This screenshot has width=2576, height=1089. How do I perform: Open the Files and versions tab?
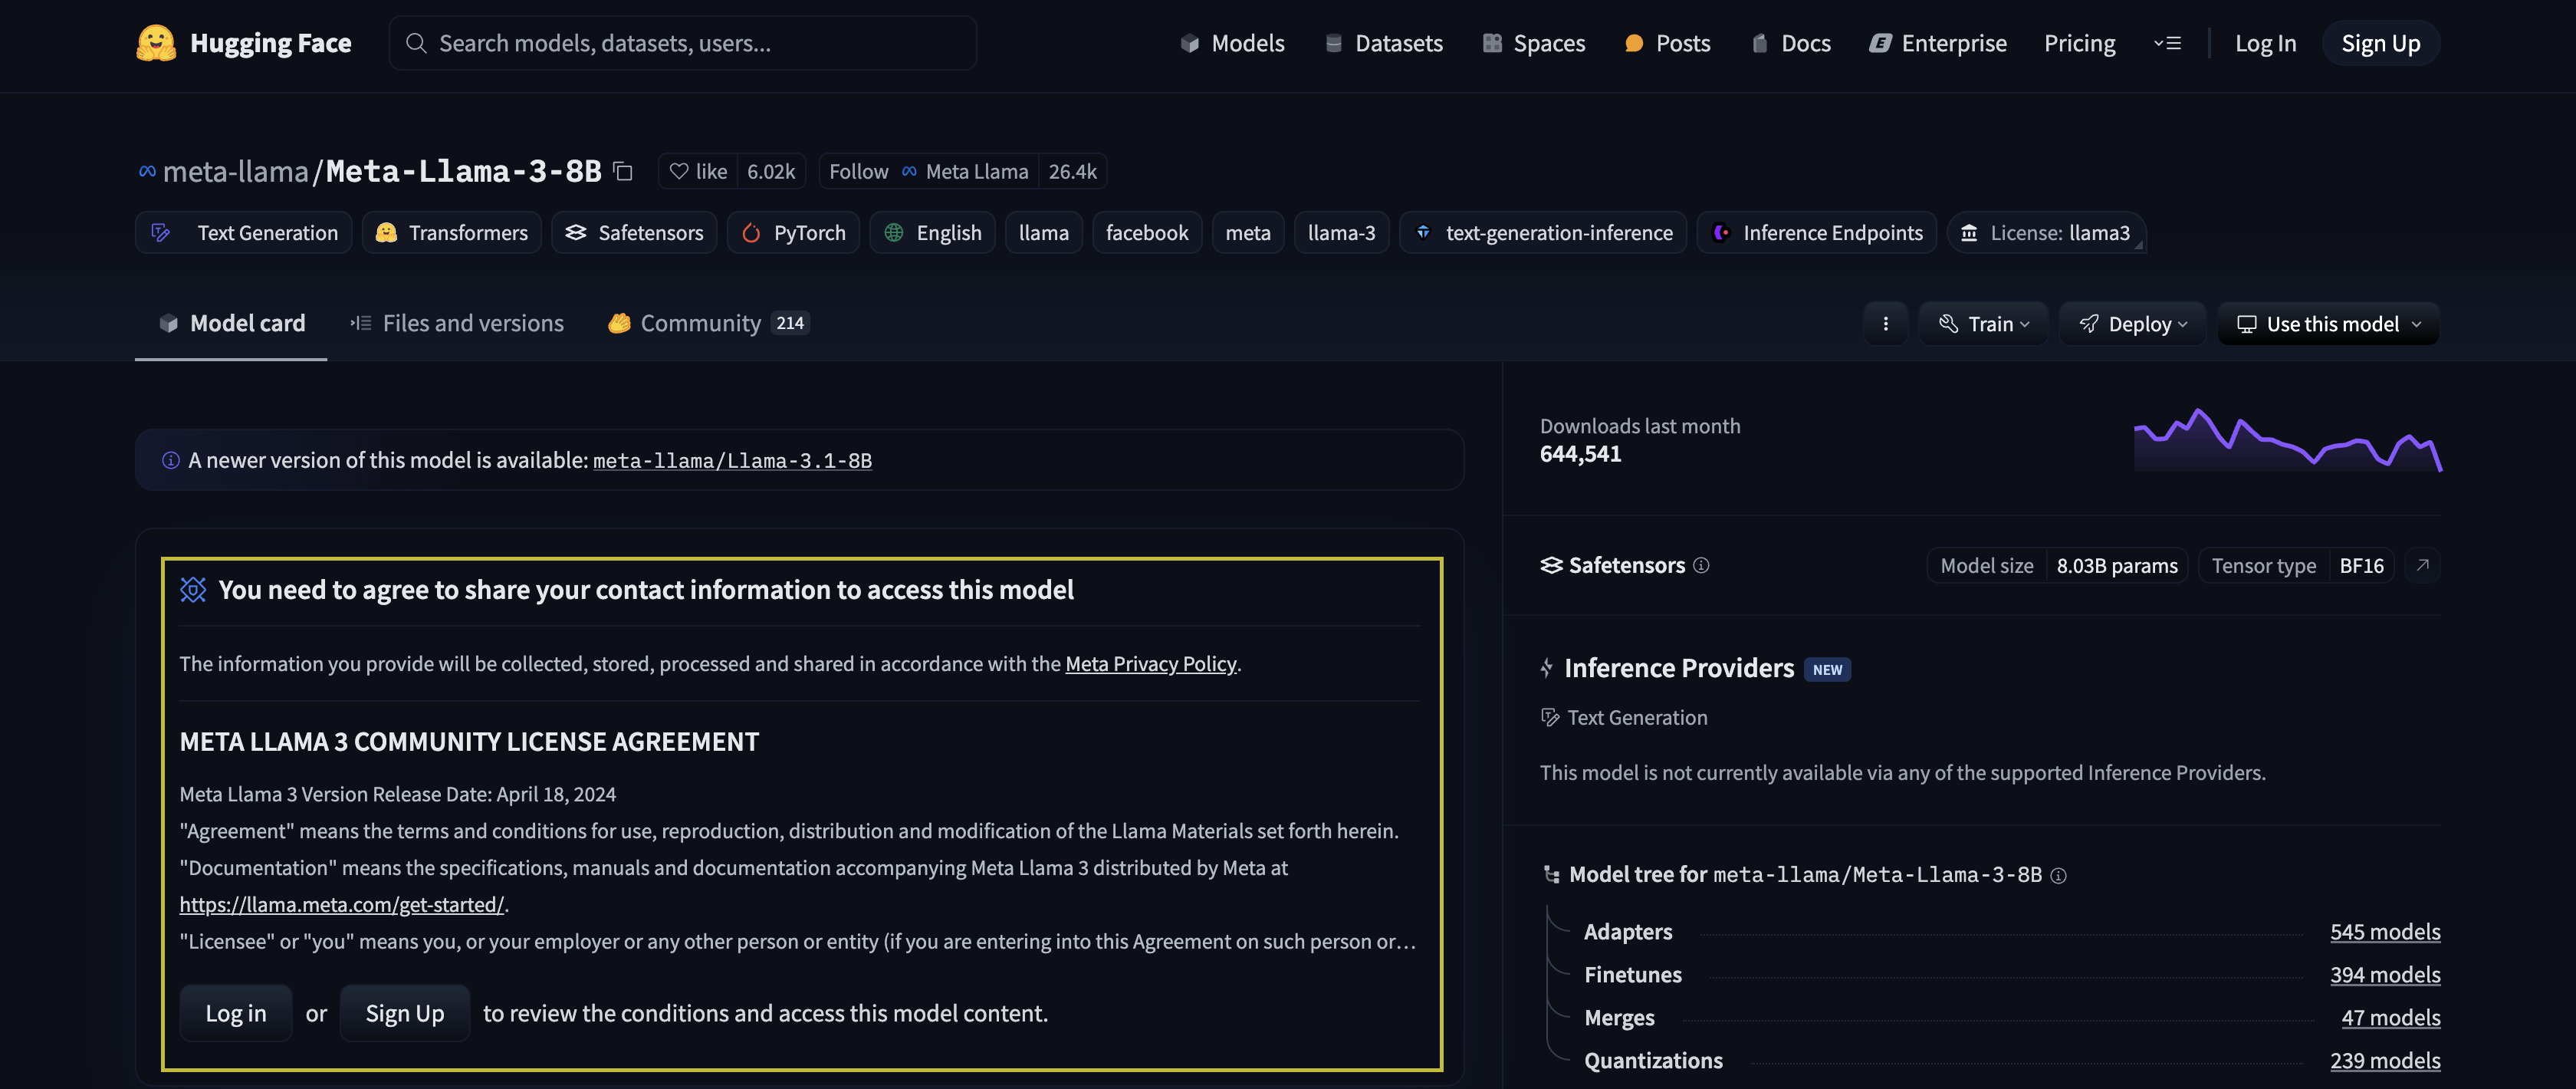[x=457, y=323]
